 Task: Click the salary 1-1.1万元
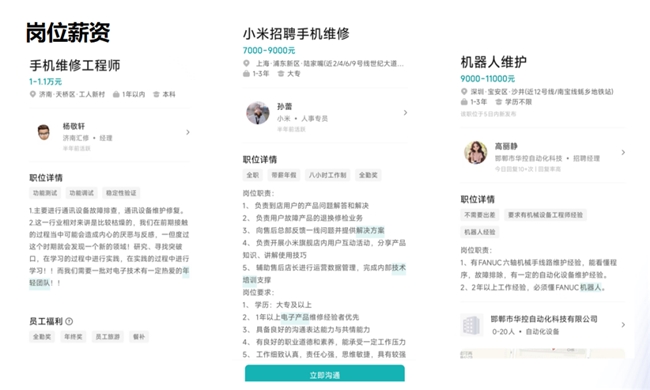[45, 82]
